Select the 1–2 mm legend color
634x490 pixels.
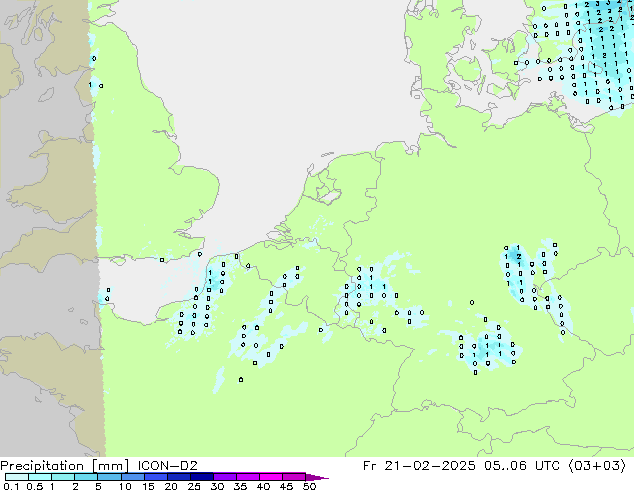tap(63, 477)
